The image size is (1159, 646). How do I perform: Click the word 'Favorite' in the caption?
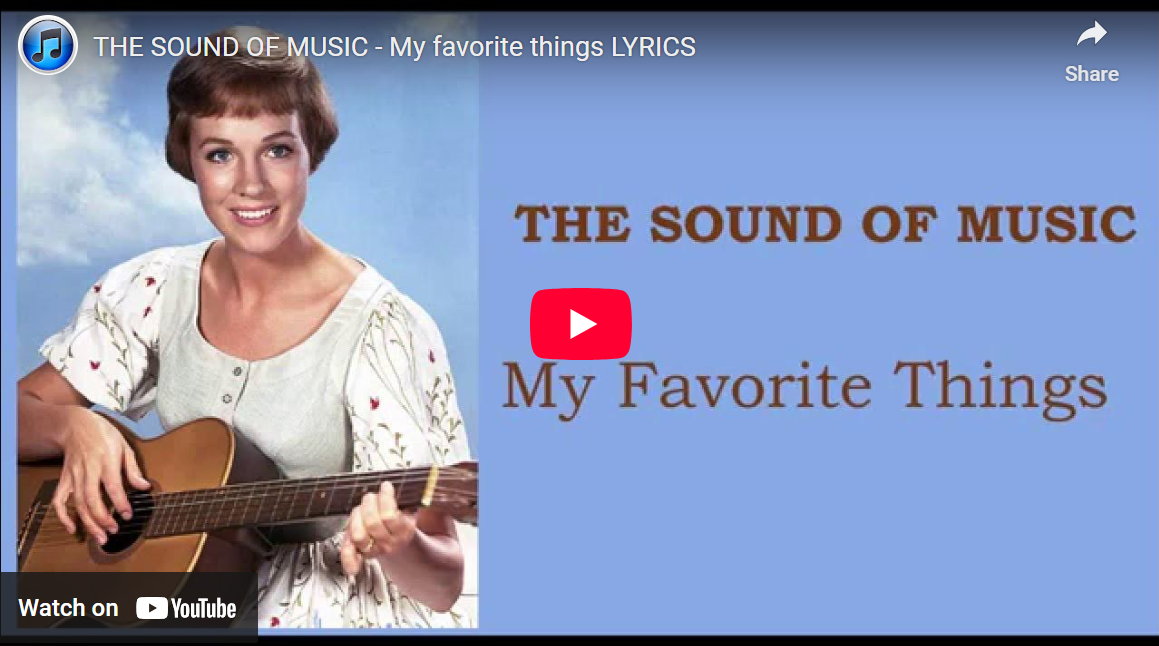click(745, 384)
